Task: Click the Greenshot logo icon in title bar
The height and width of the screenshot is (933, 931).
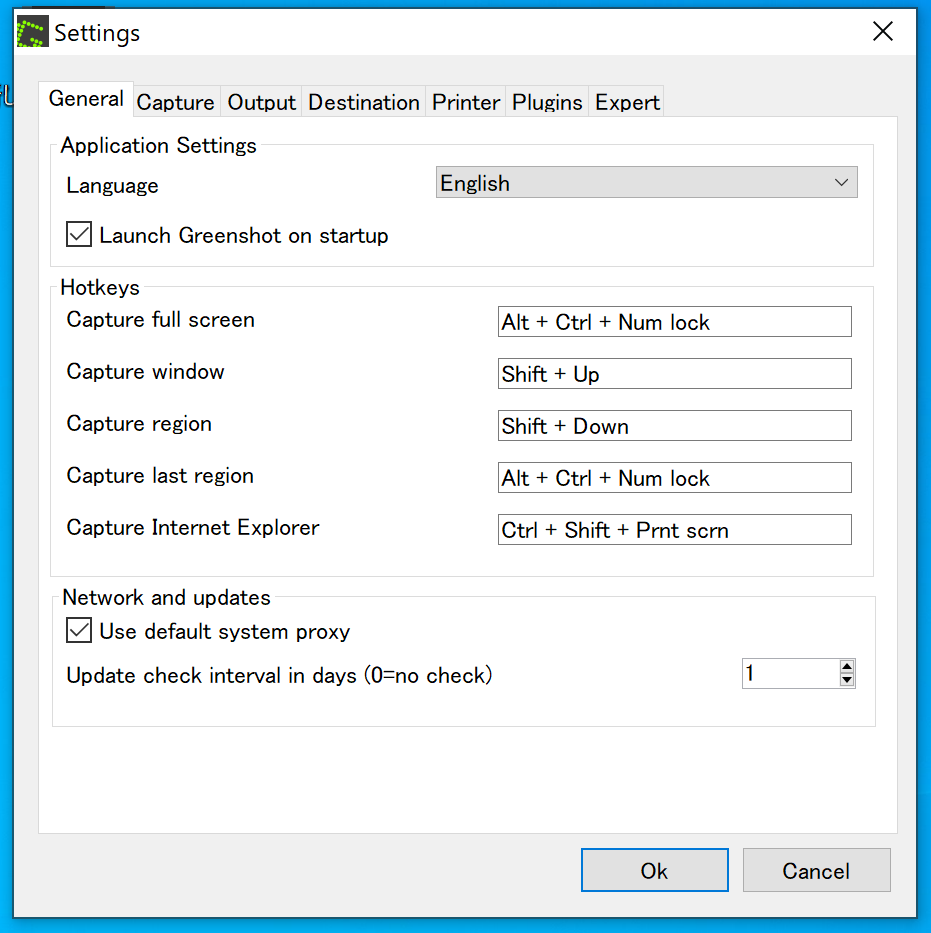Action: pos(32,33)
